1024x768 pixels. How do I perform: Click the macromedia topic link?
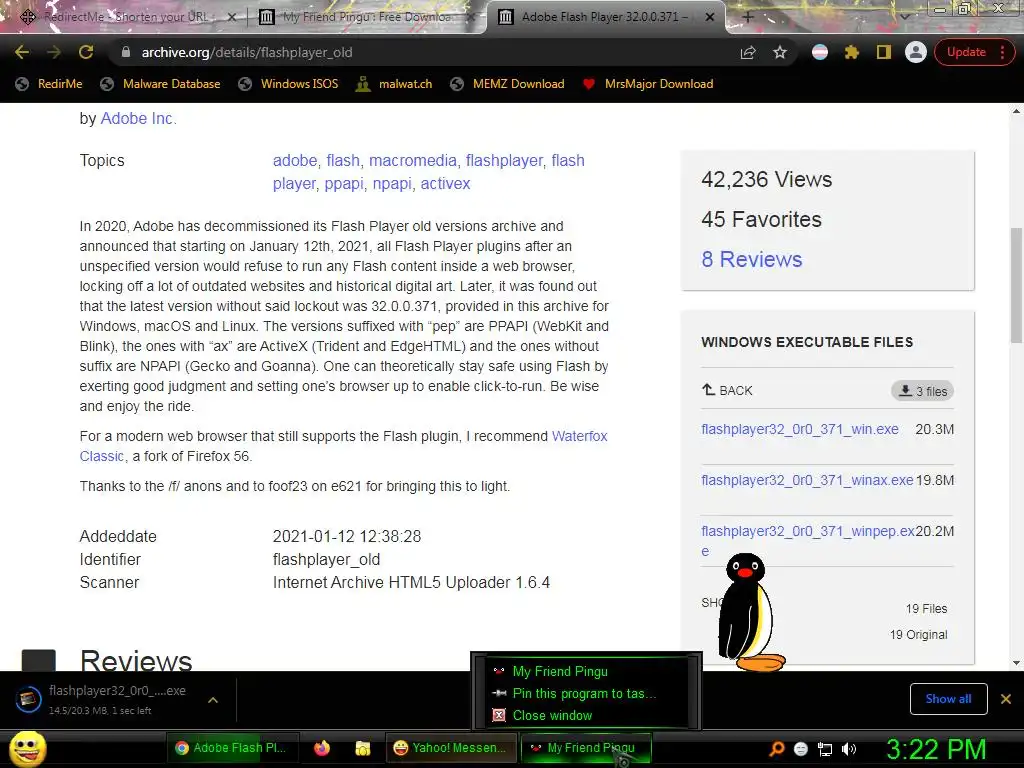pos(413,160)
